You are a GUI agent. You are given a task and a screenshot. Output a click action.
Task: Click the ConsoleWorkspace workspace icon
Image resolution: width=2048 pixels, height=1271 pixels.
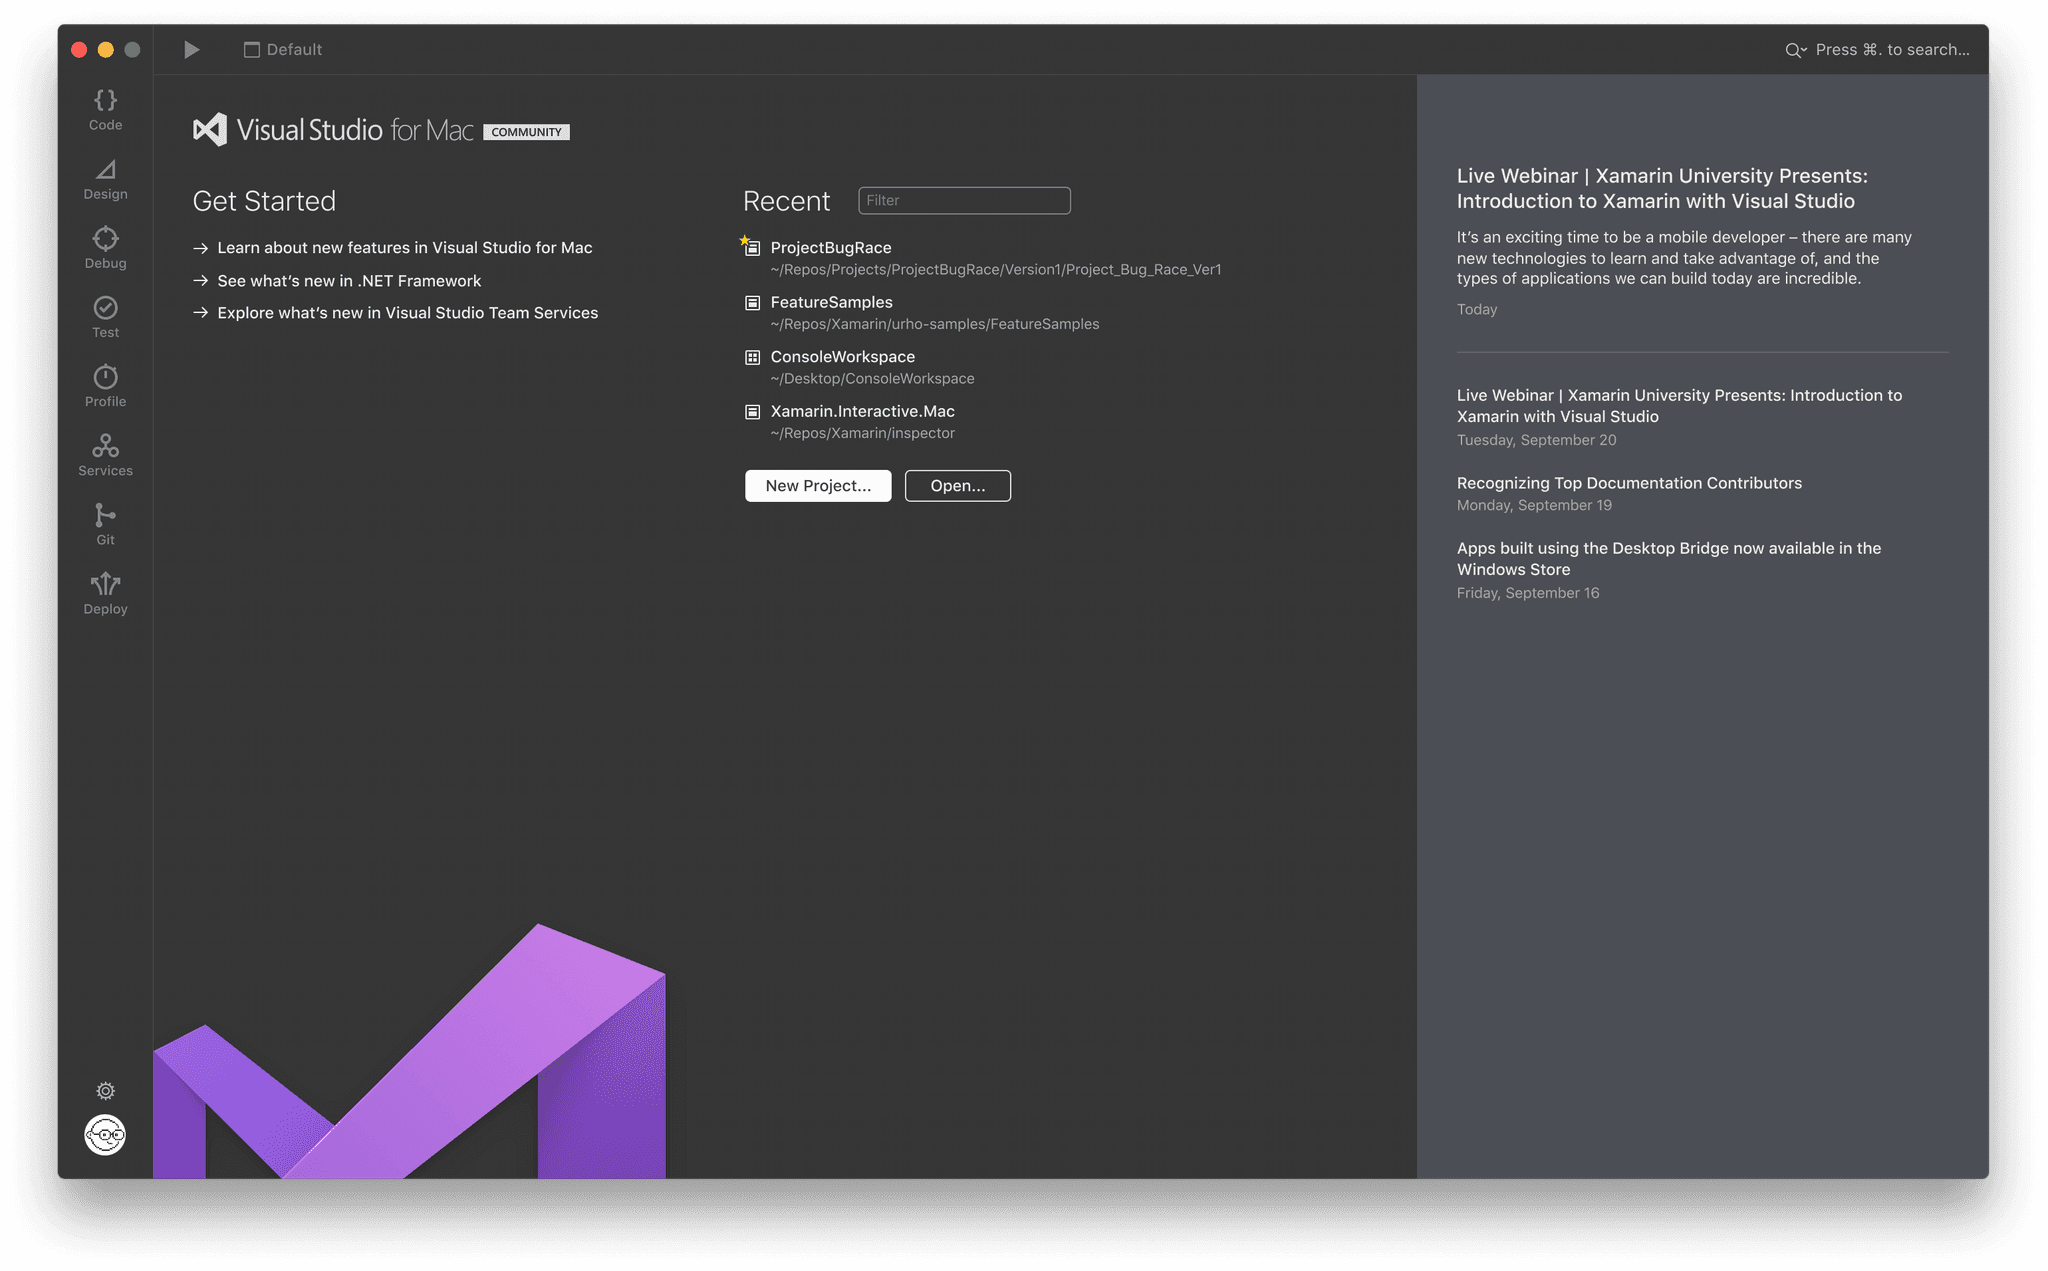(752, 357)
